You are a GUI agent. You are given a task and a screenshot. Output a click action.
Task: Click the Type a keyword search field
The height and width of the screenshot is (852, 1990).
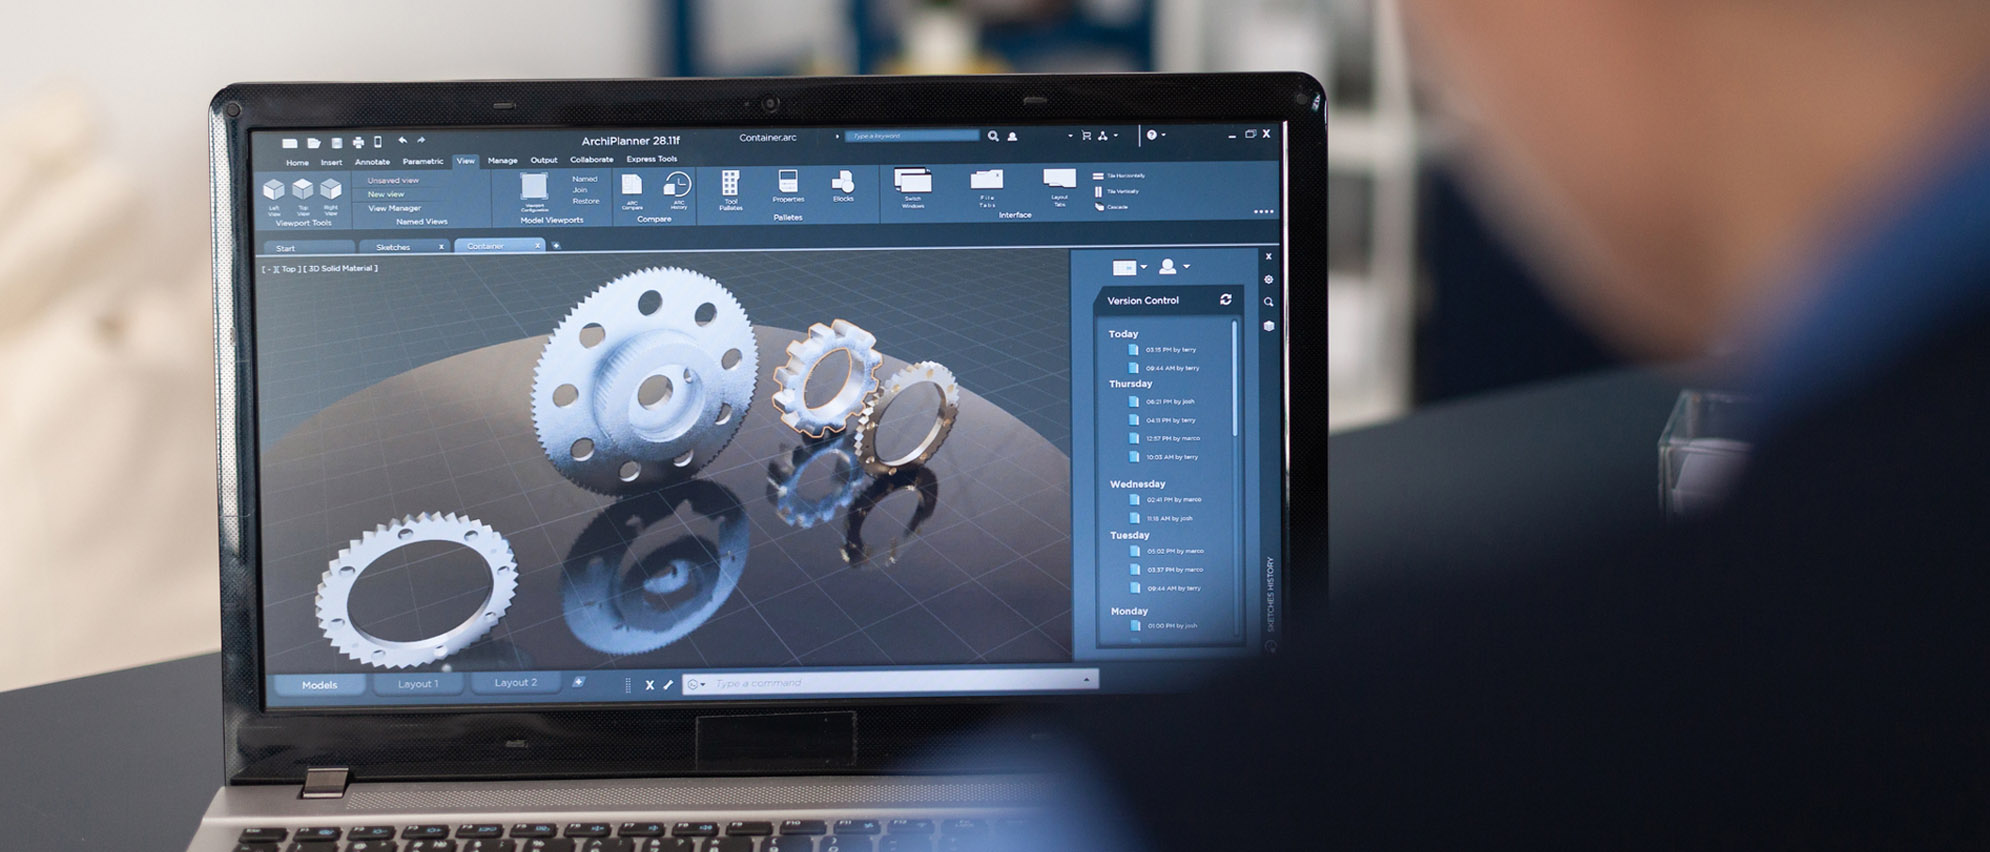(912, 136)
